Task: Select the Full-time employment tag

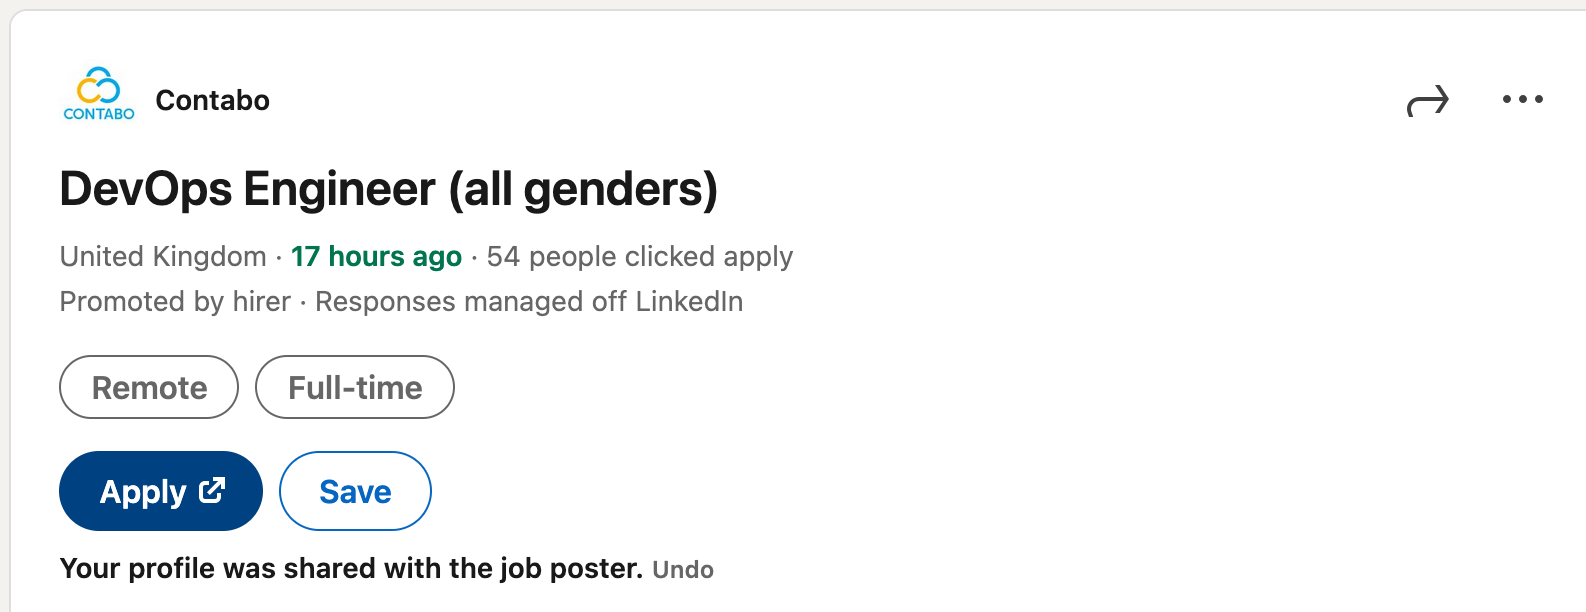Action: click(x=355, y=387)
